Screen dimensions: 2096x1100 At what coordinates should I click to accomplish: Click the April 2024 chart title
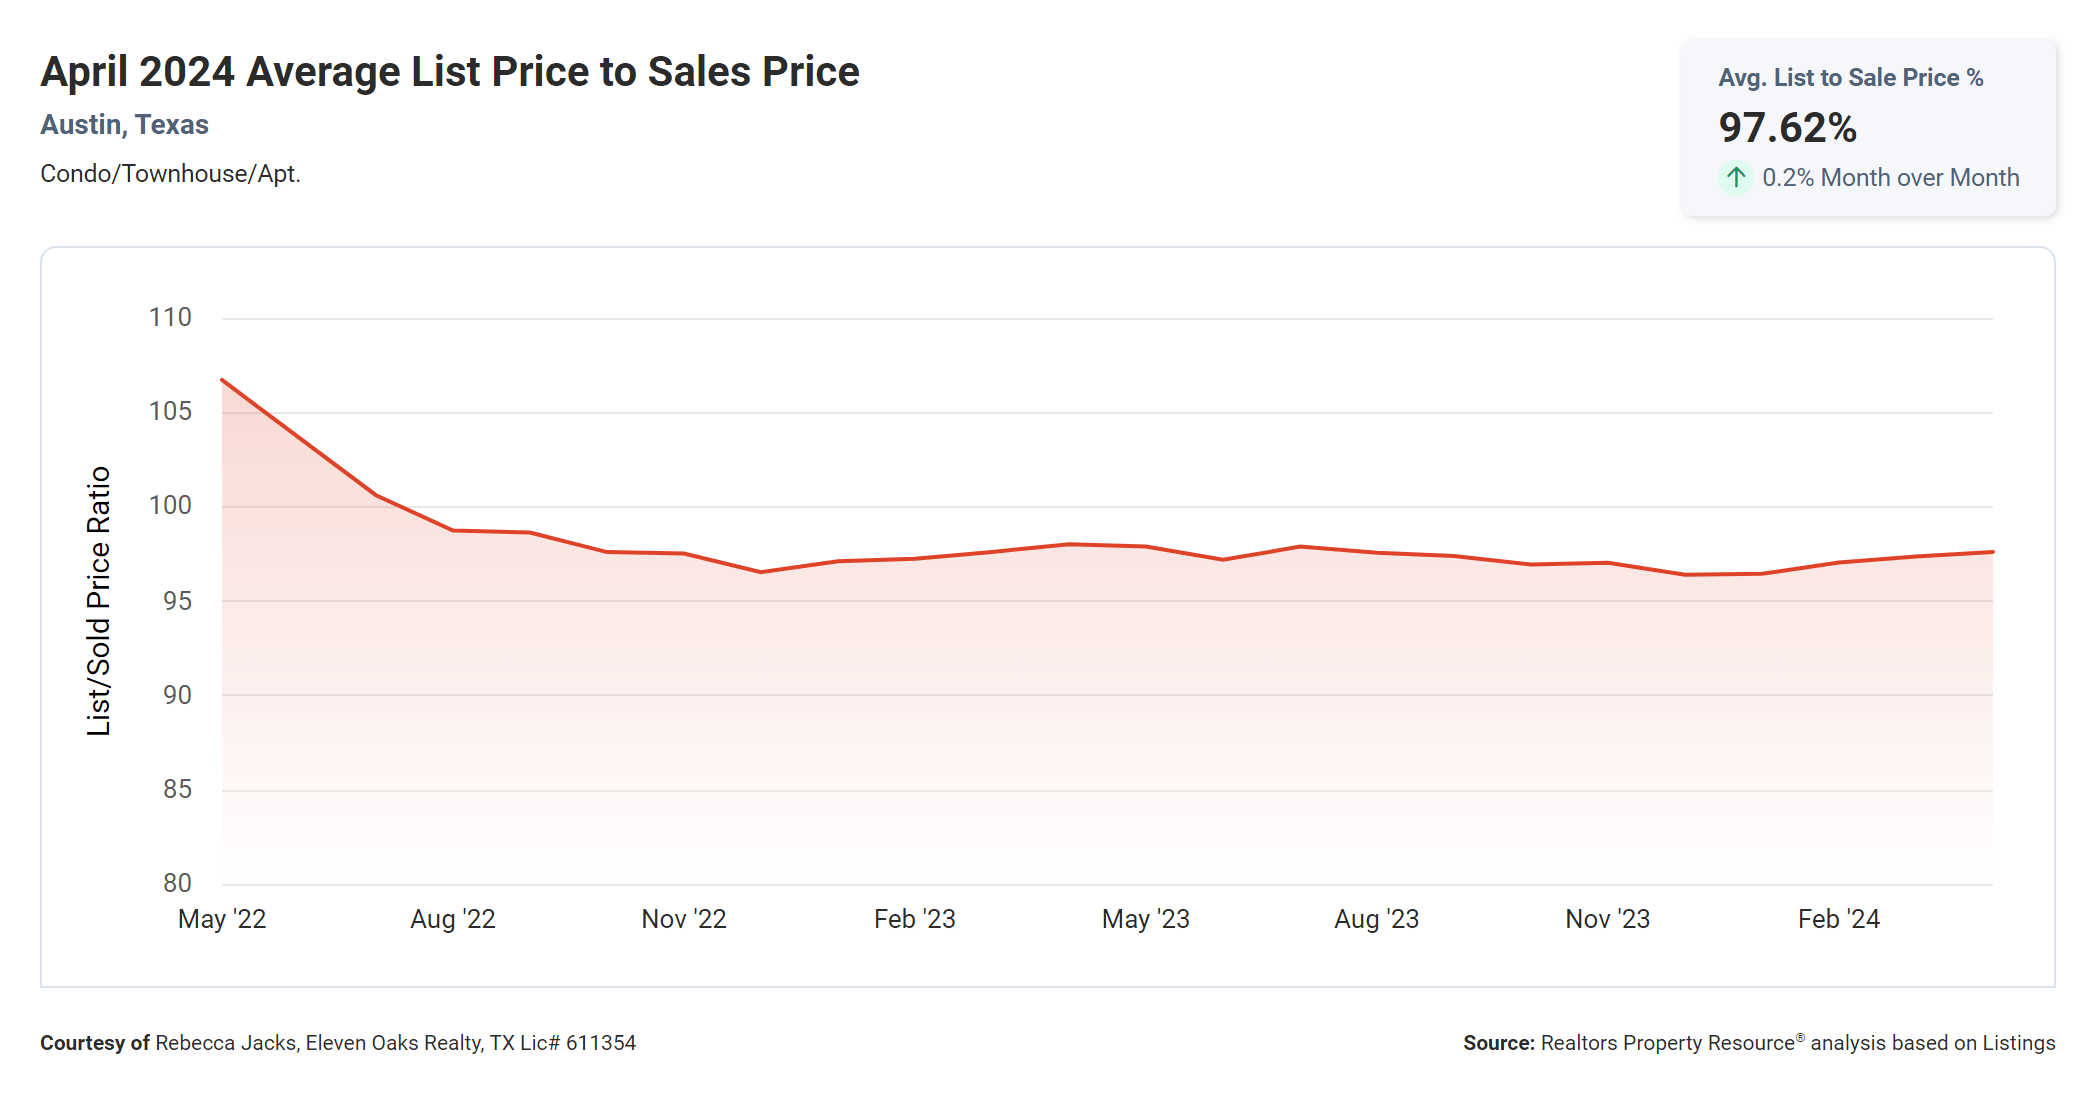pyautogui.click(x=450, y=72)
